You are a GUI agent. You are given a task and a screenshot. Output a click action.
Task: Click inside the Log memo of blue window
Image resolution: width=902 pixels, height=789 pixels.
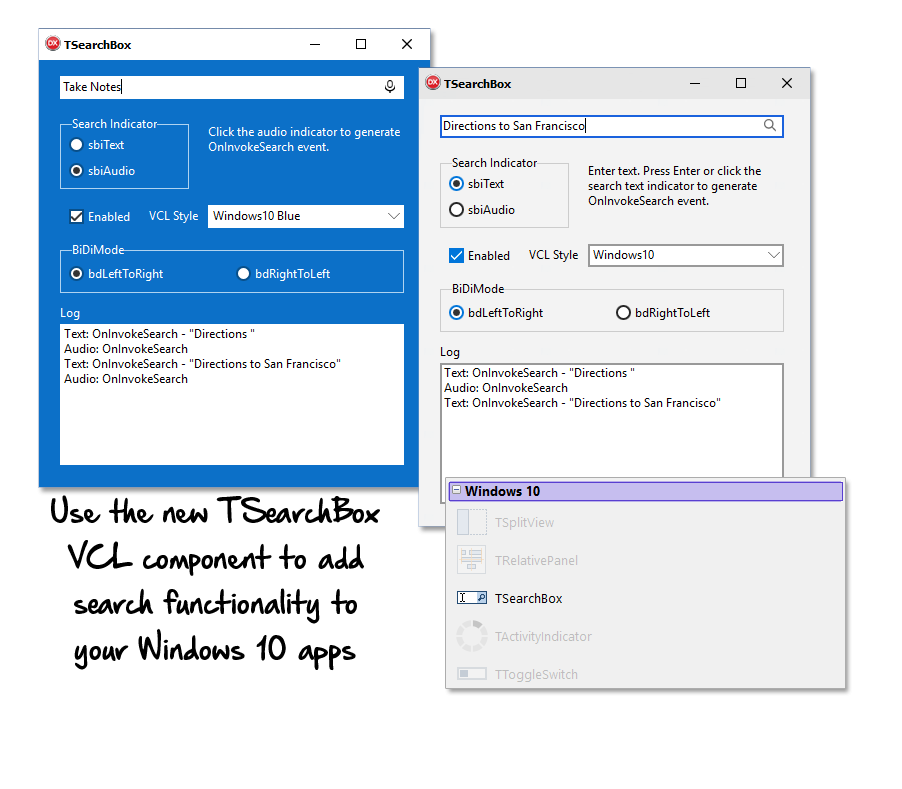point(232,394)
